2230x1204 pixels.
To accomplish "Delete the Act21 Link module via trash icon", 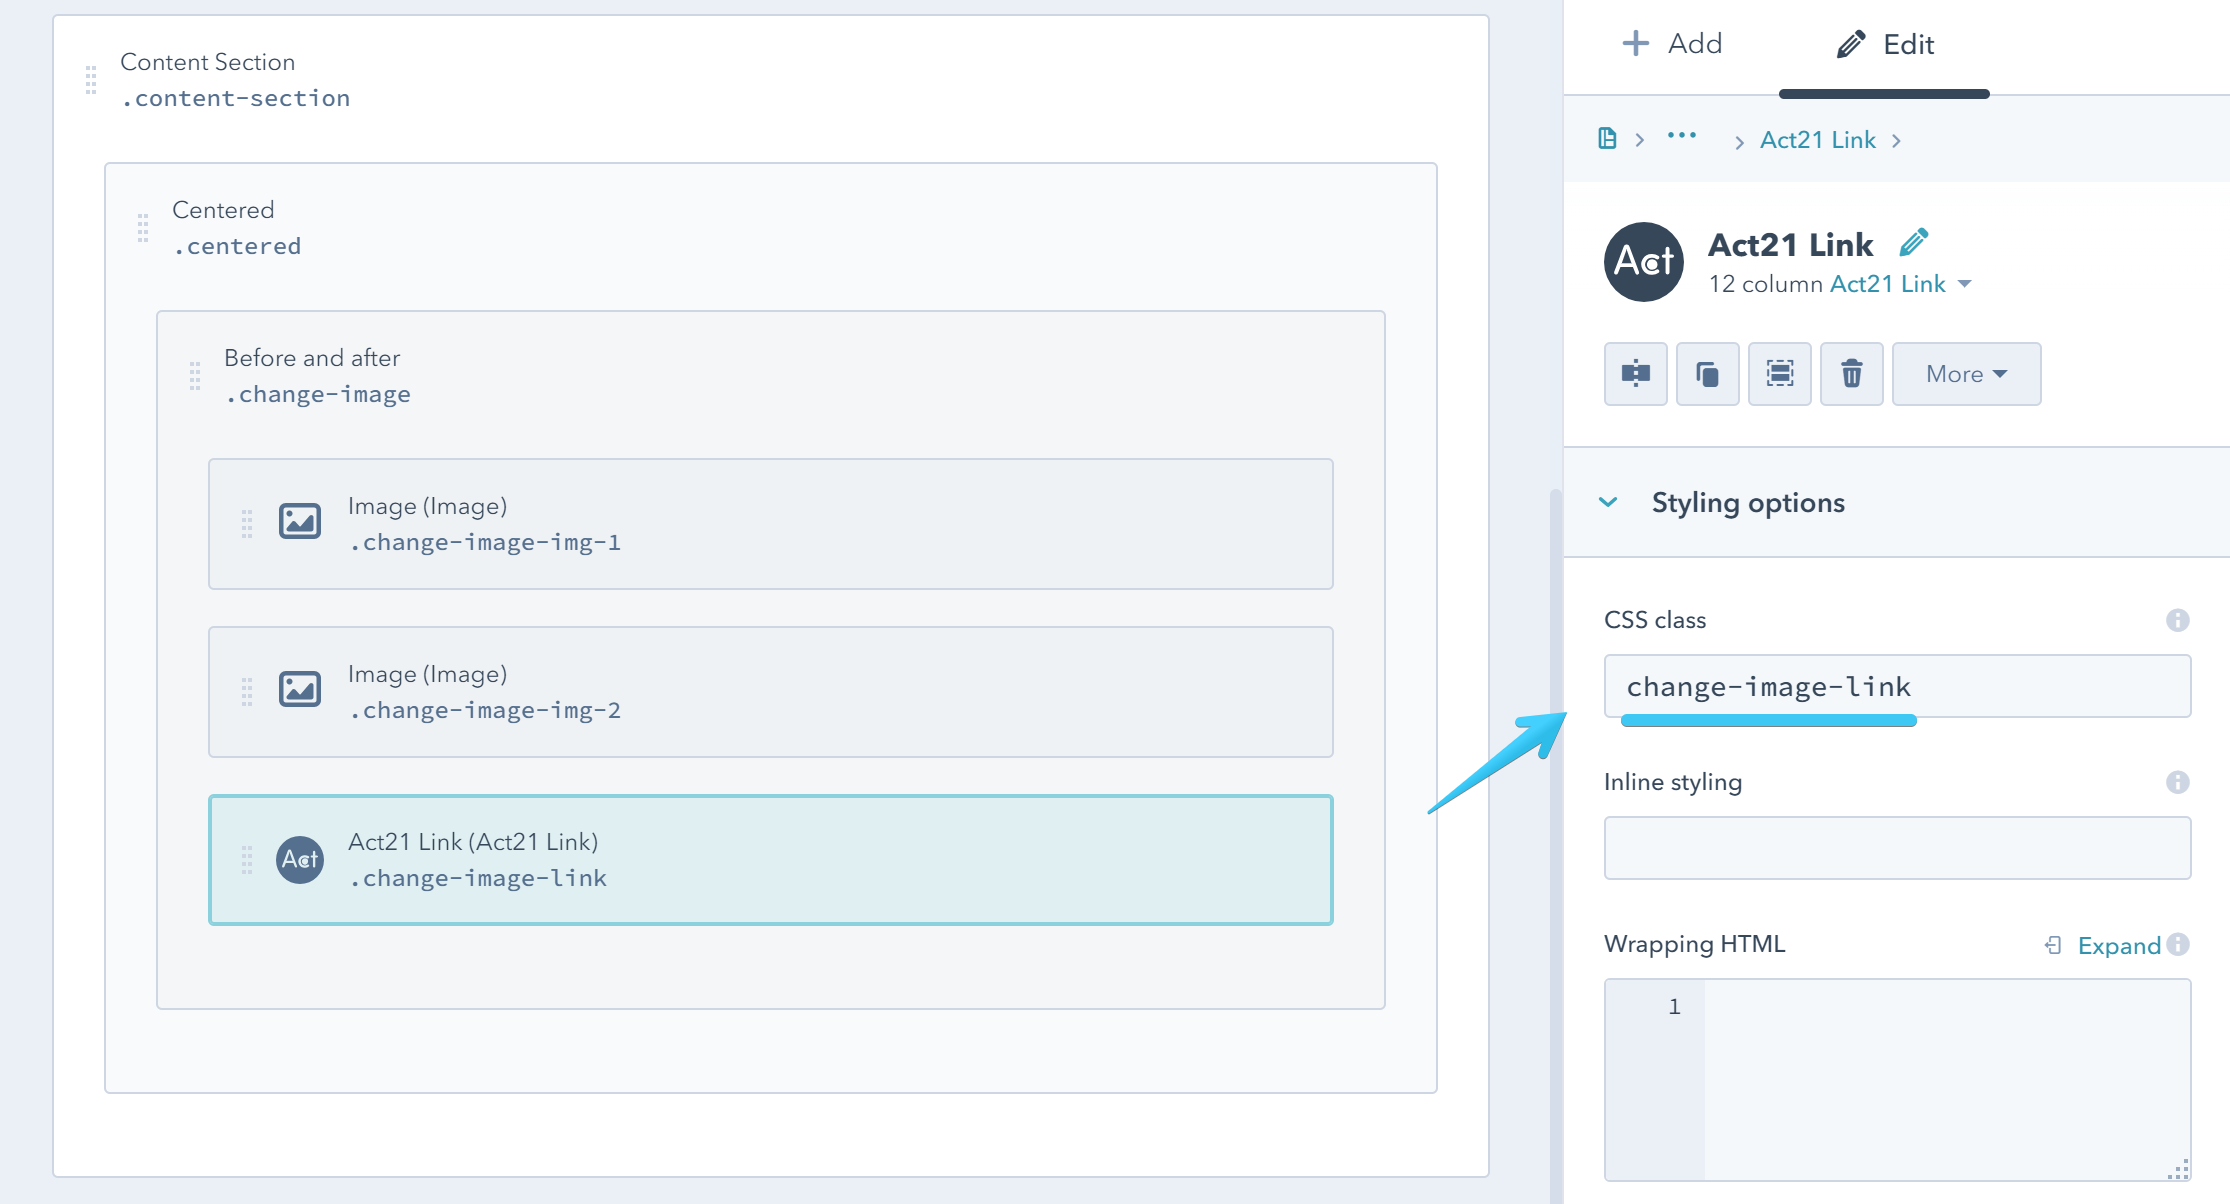I will click(x=1851, y=374).
